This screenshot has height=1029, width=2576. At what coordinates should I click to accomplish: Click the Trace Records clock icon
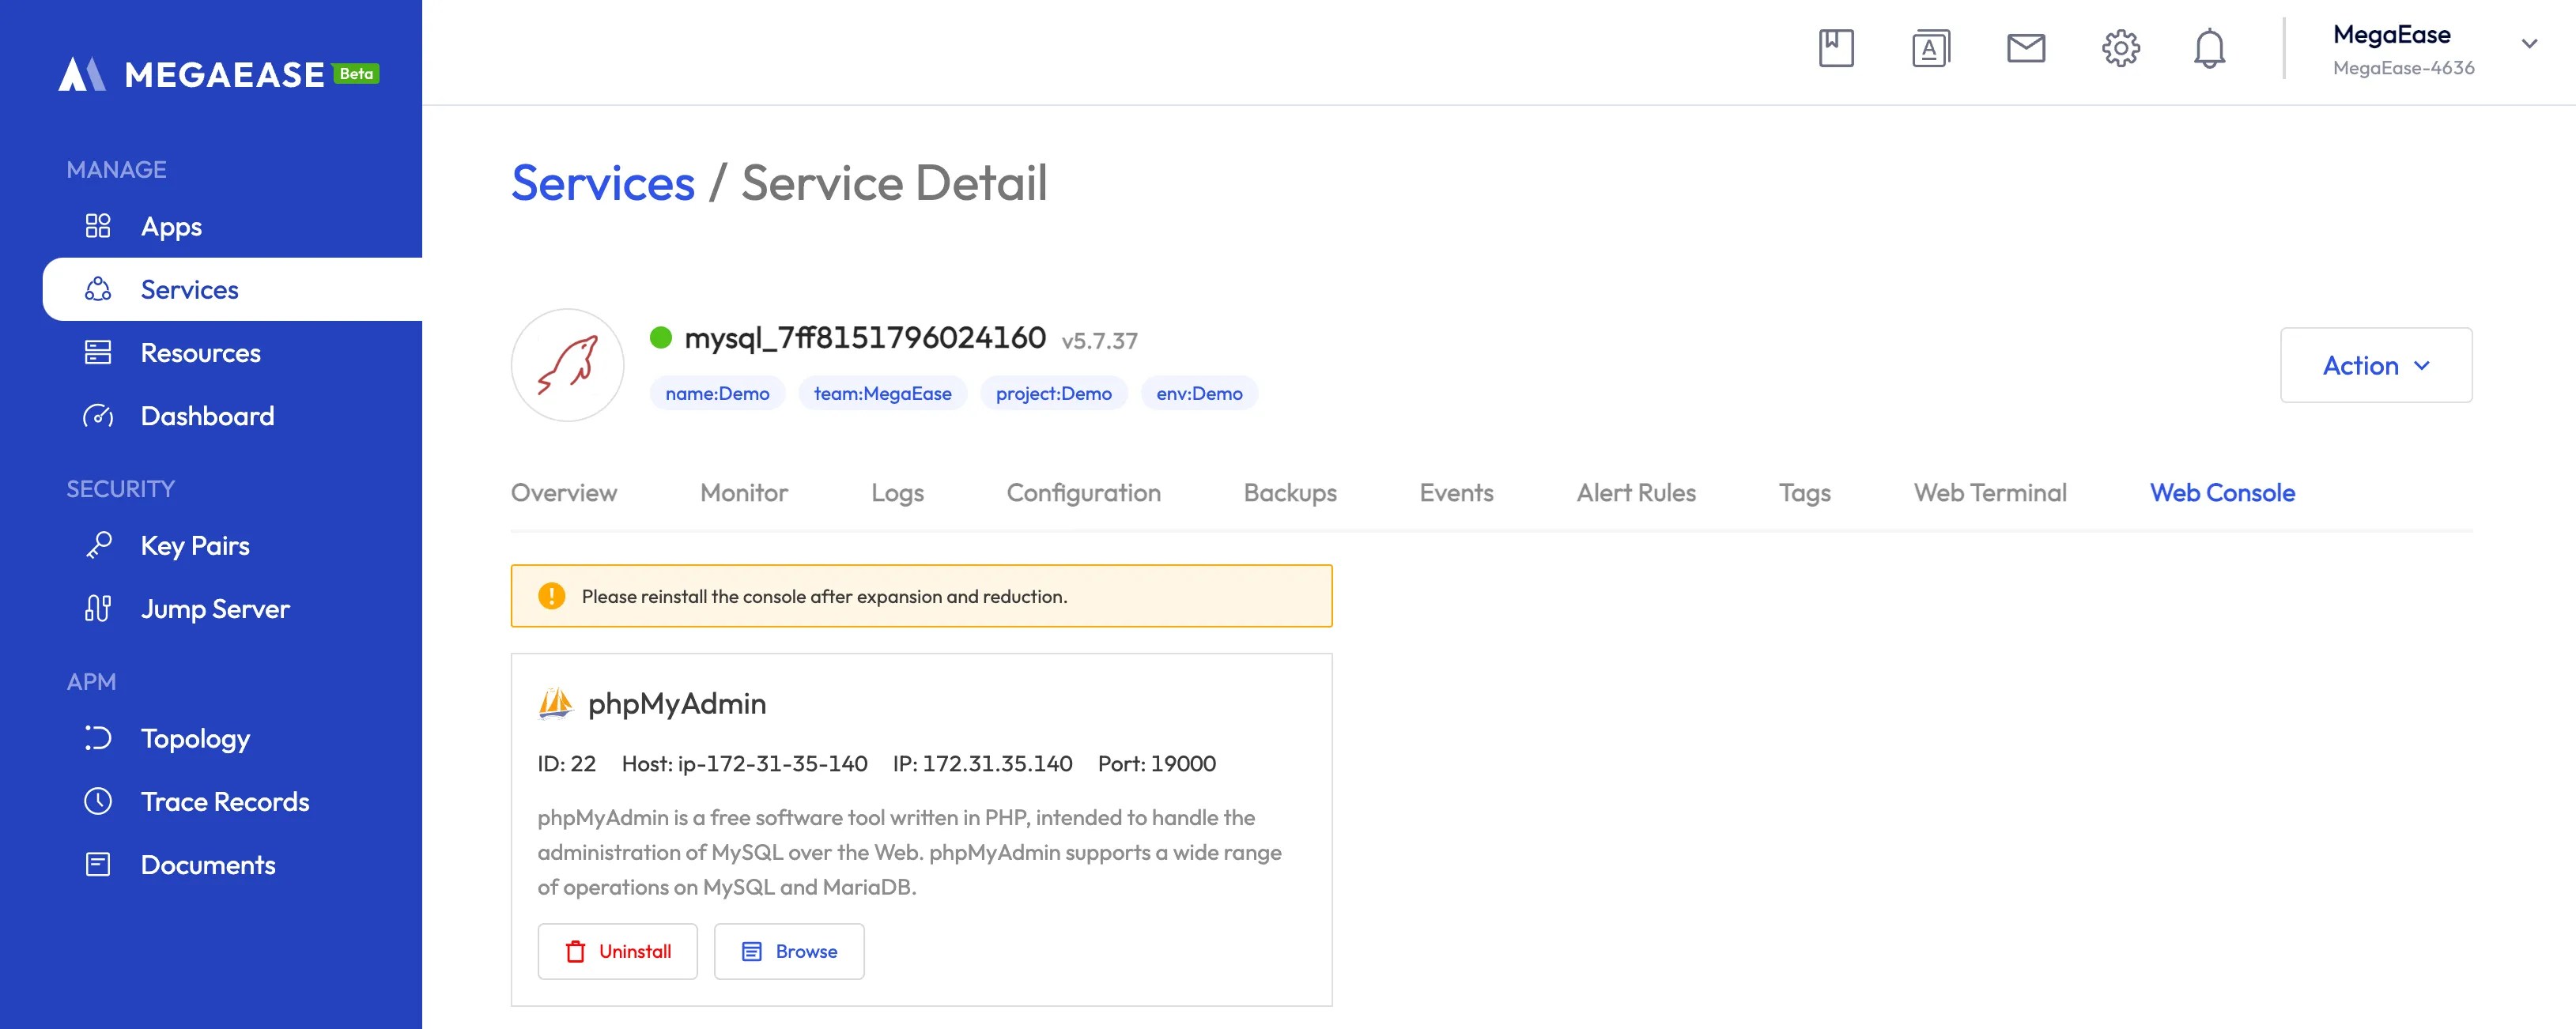[98, 801]
